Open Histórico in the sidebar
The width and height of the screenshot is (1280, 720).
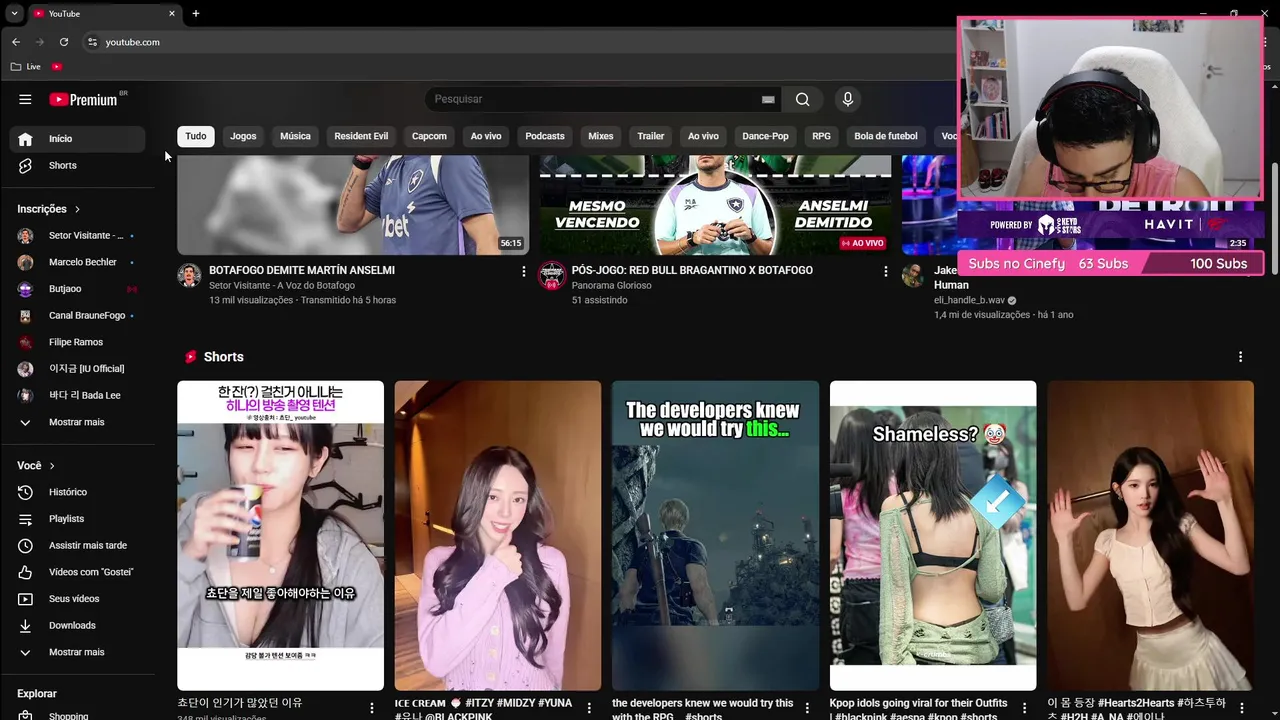click(77, 492)
